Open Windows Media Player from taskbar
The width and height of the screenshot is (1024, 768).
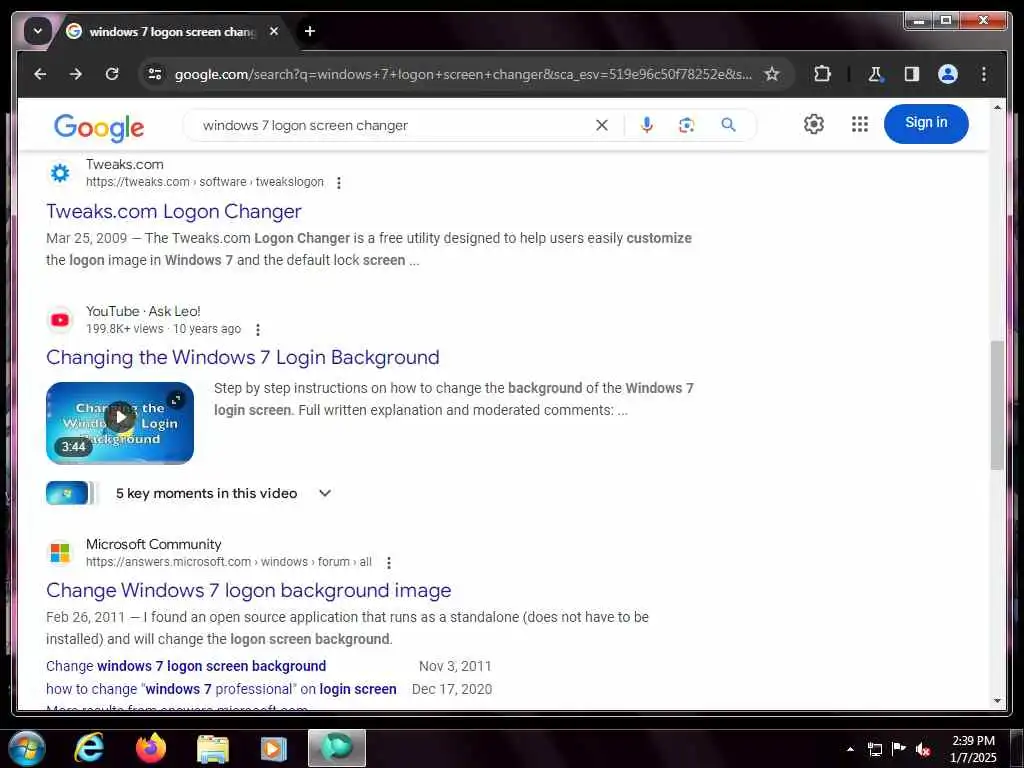pos(274,748)
